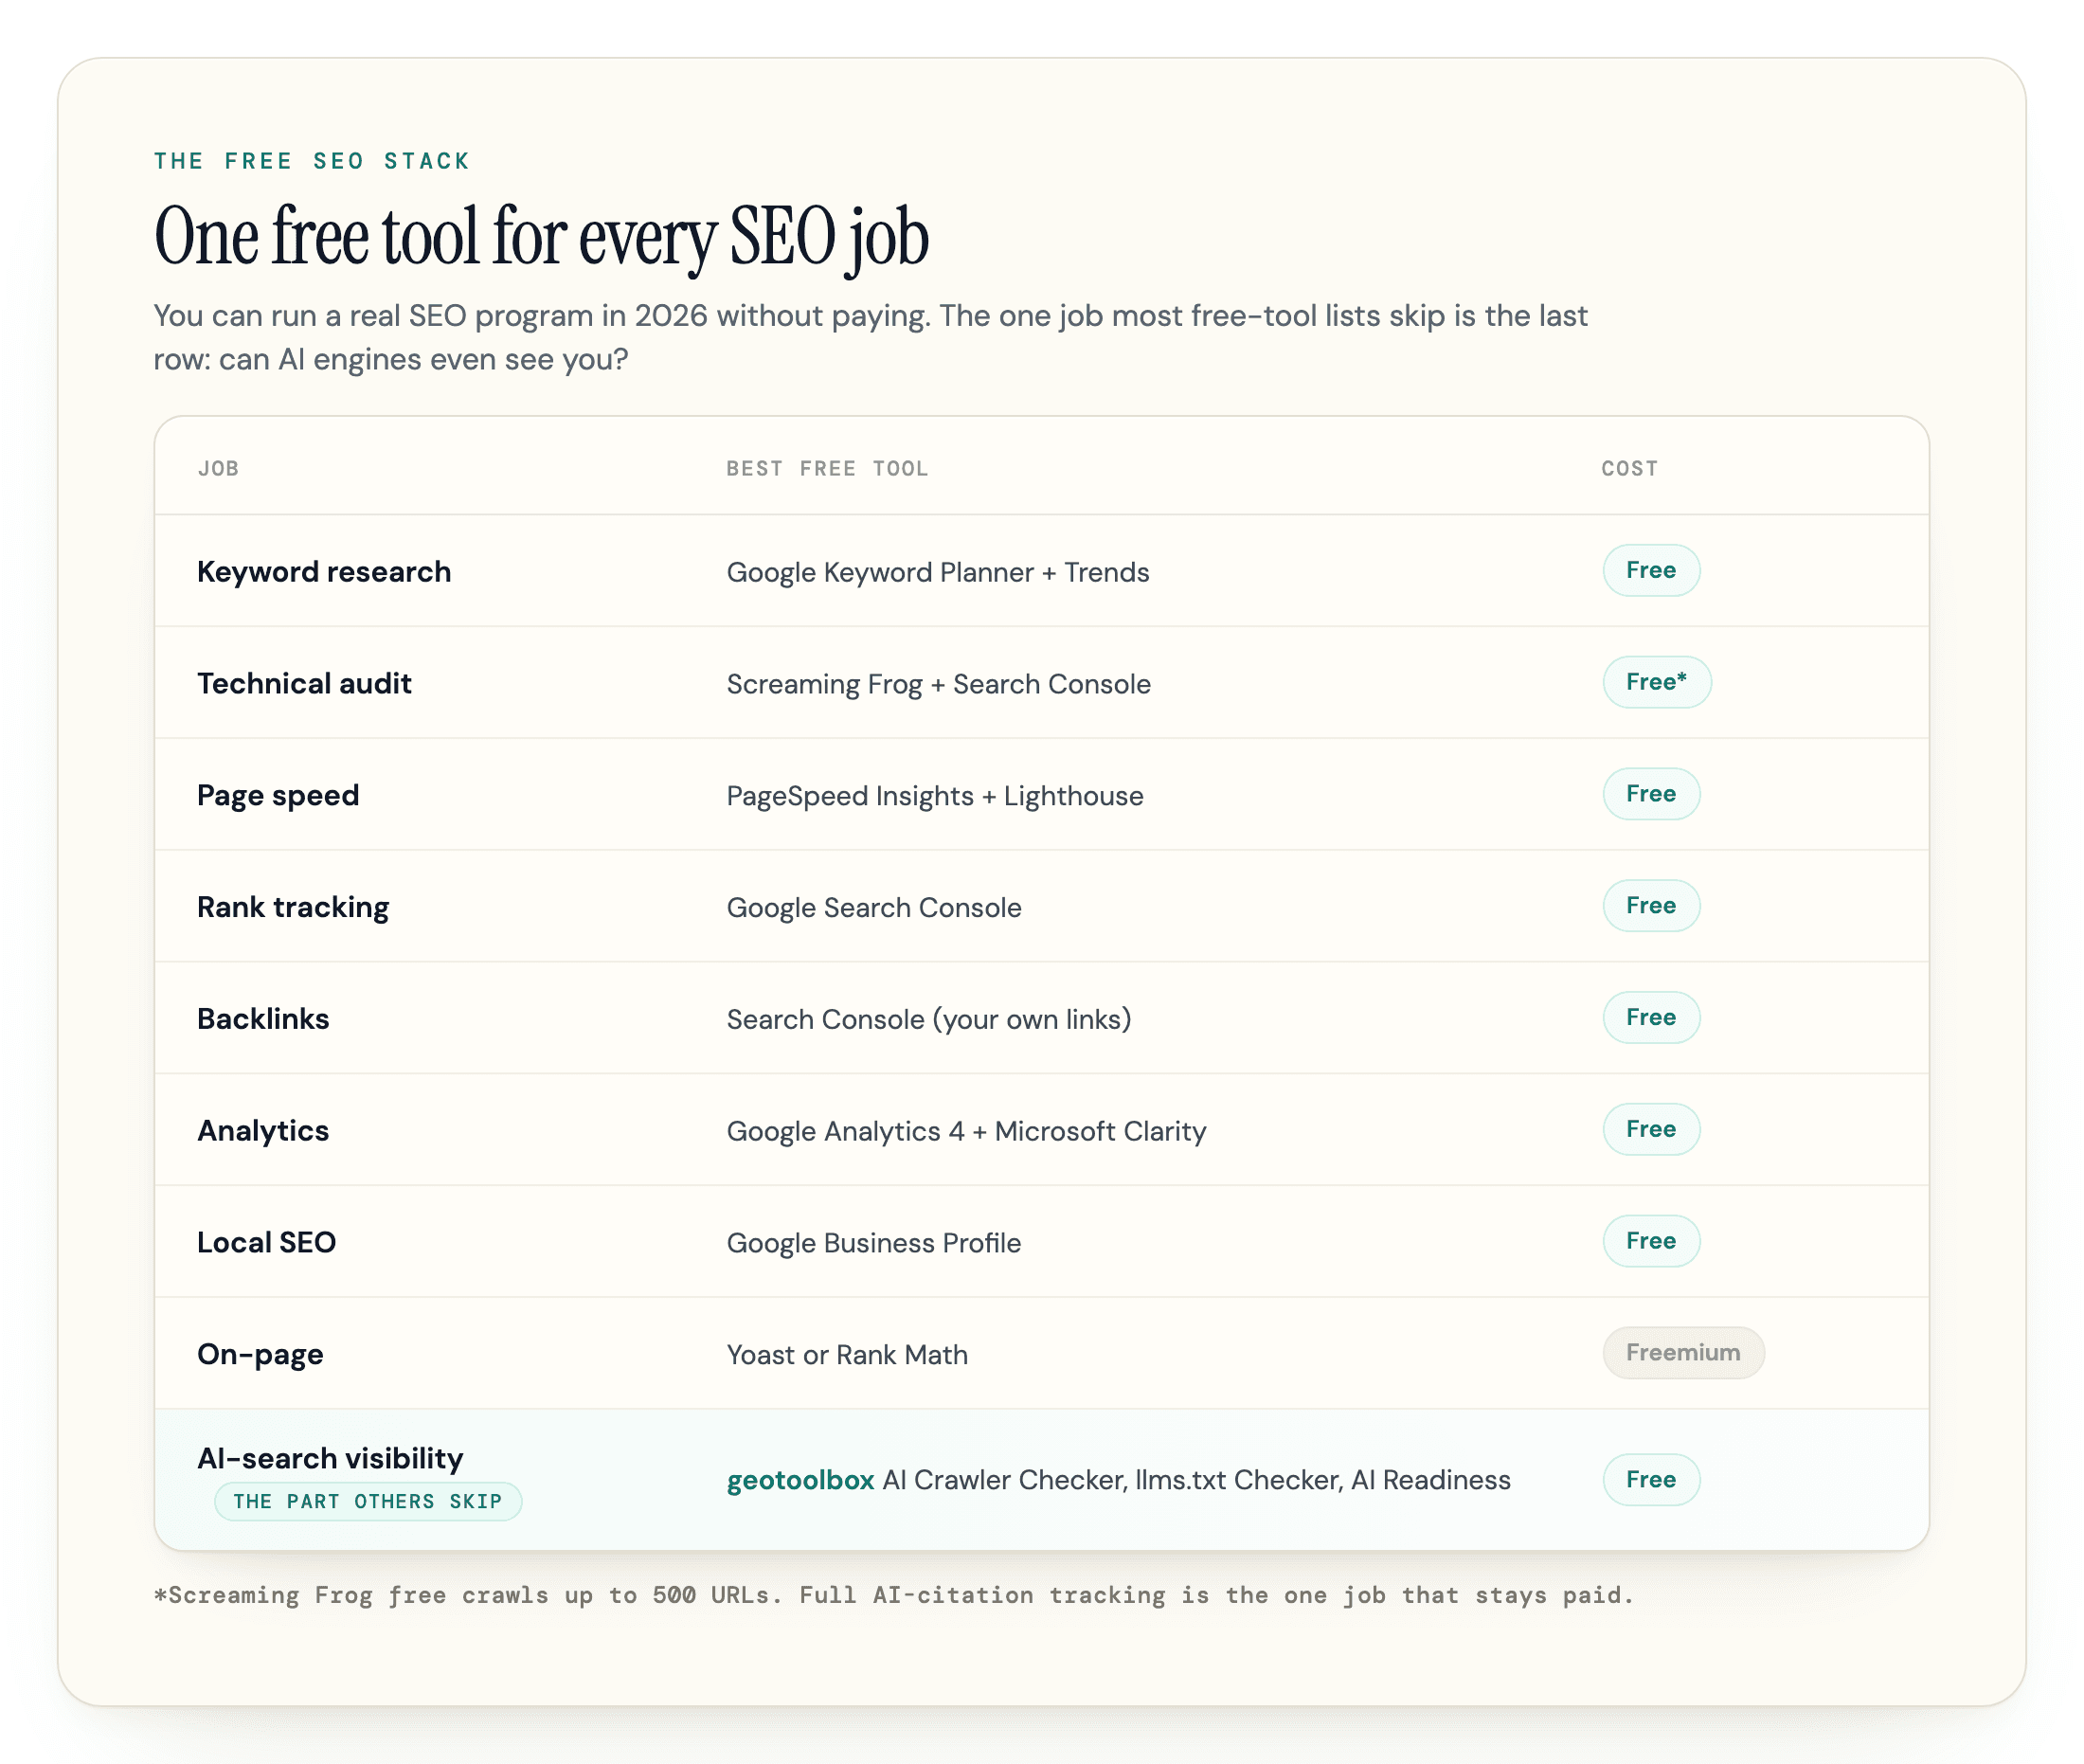The height and width of the screenshot is (1764, 2084).
Task: Click the geotoolbox link in the last row
Action: coord(800,1480)
